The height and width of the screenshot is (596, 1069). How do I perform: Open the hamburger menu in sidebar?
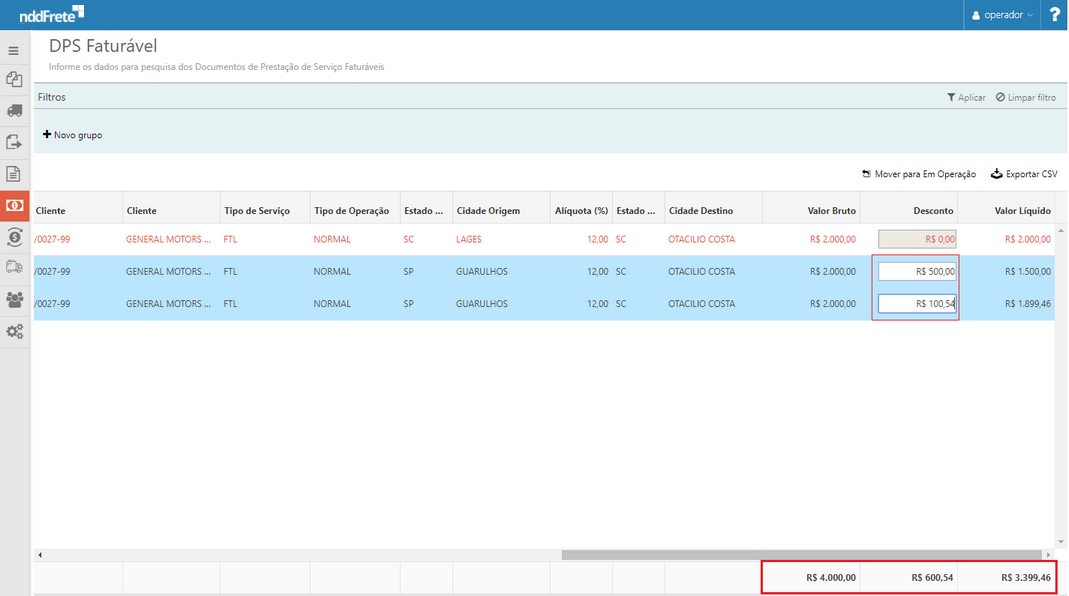[x=14, y=51]
